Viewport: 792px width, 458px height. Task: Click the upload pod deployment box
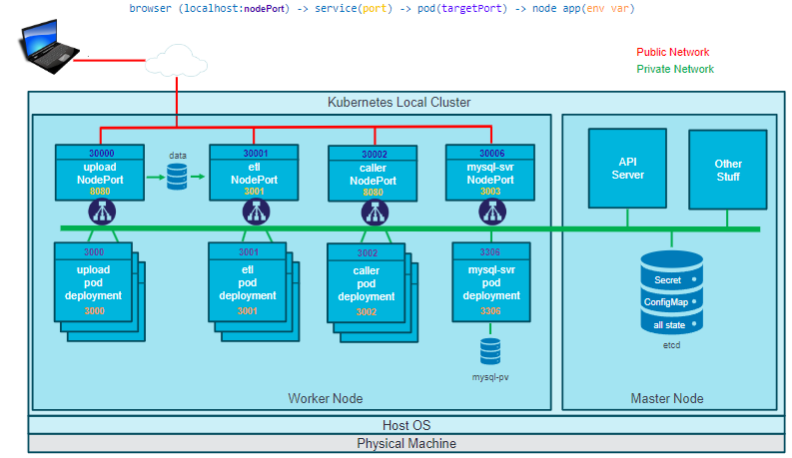pos(93,282)
